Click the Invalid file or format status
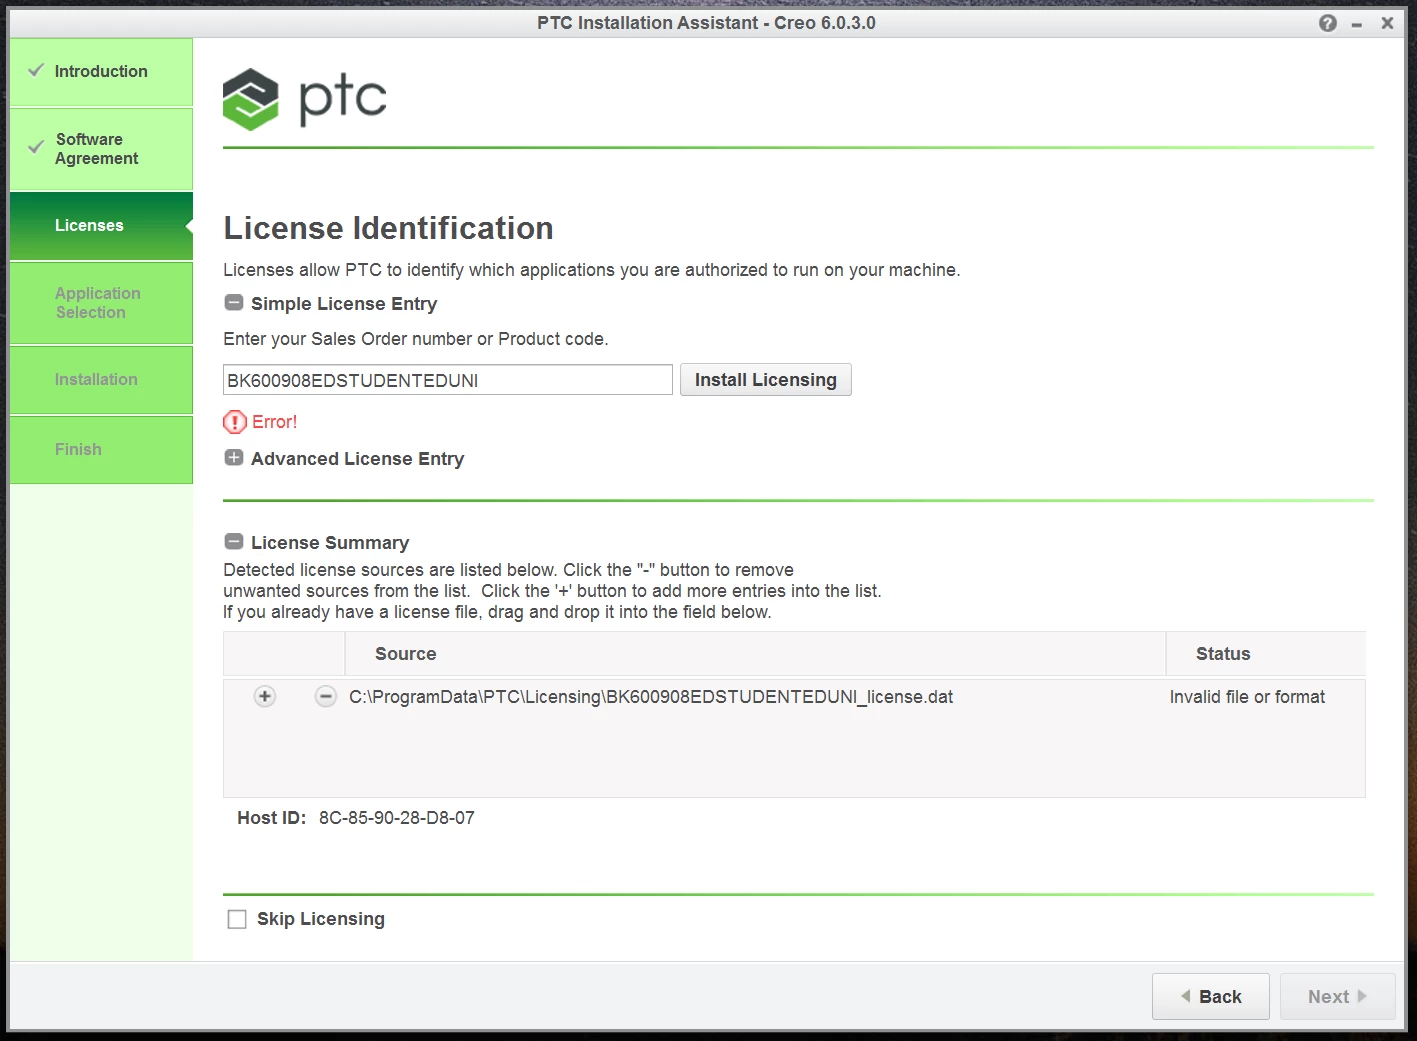 coord(1247,697)
